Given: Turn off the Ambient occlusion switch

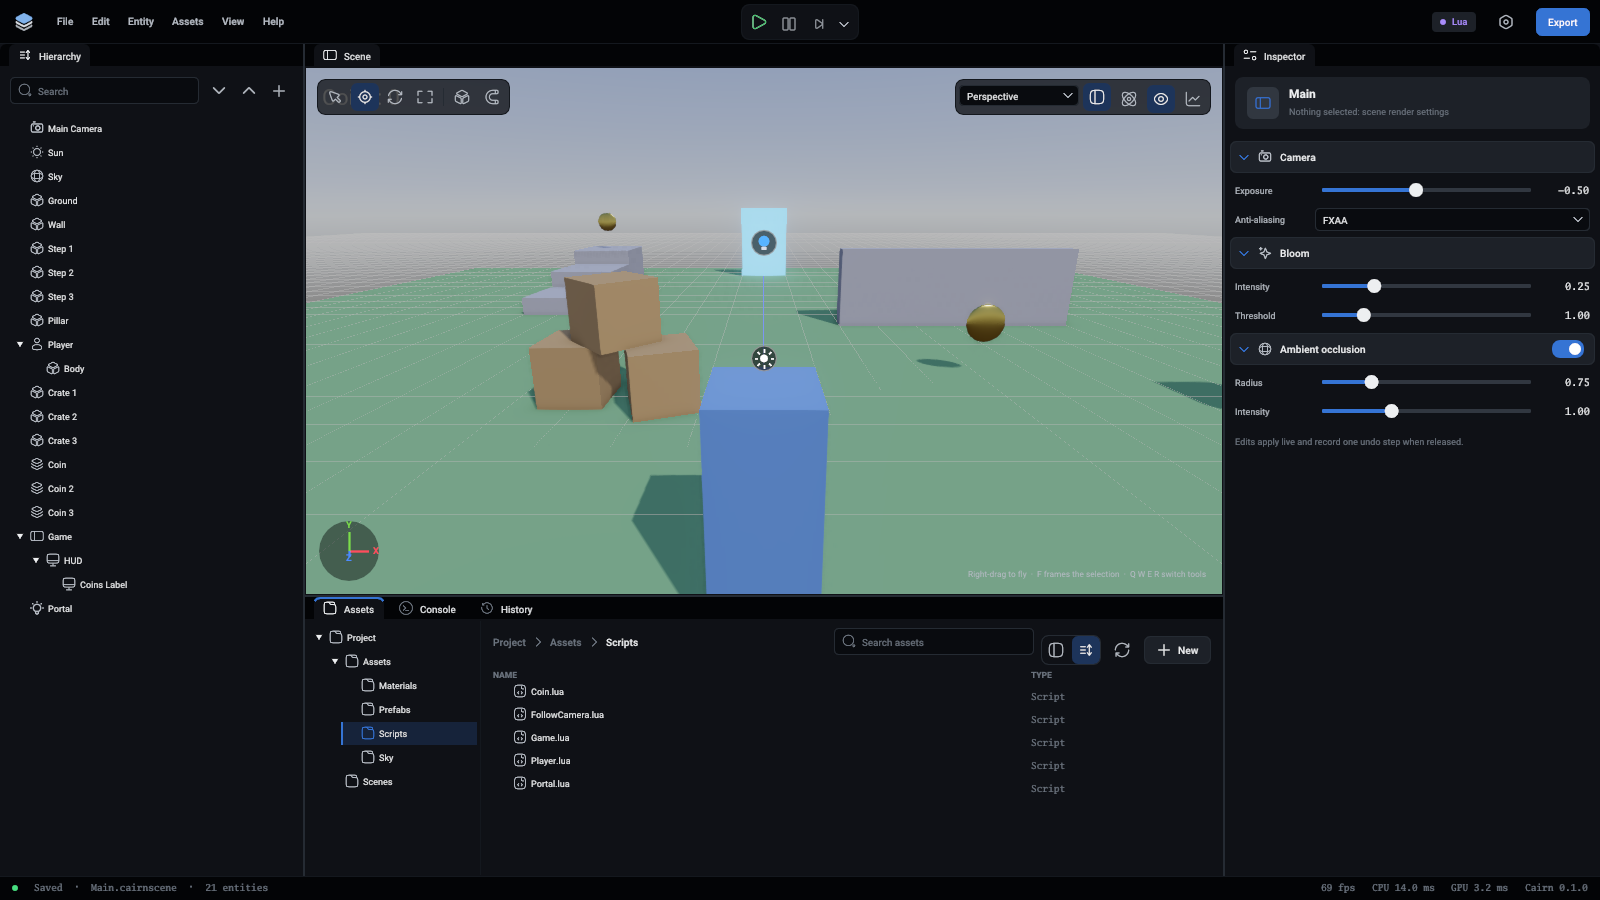Looking at the screenshot, I should [x=1568, y=349].
